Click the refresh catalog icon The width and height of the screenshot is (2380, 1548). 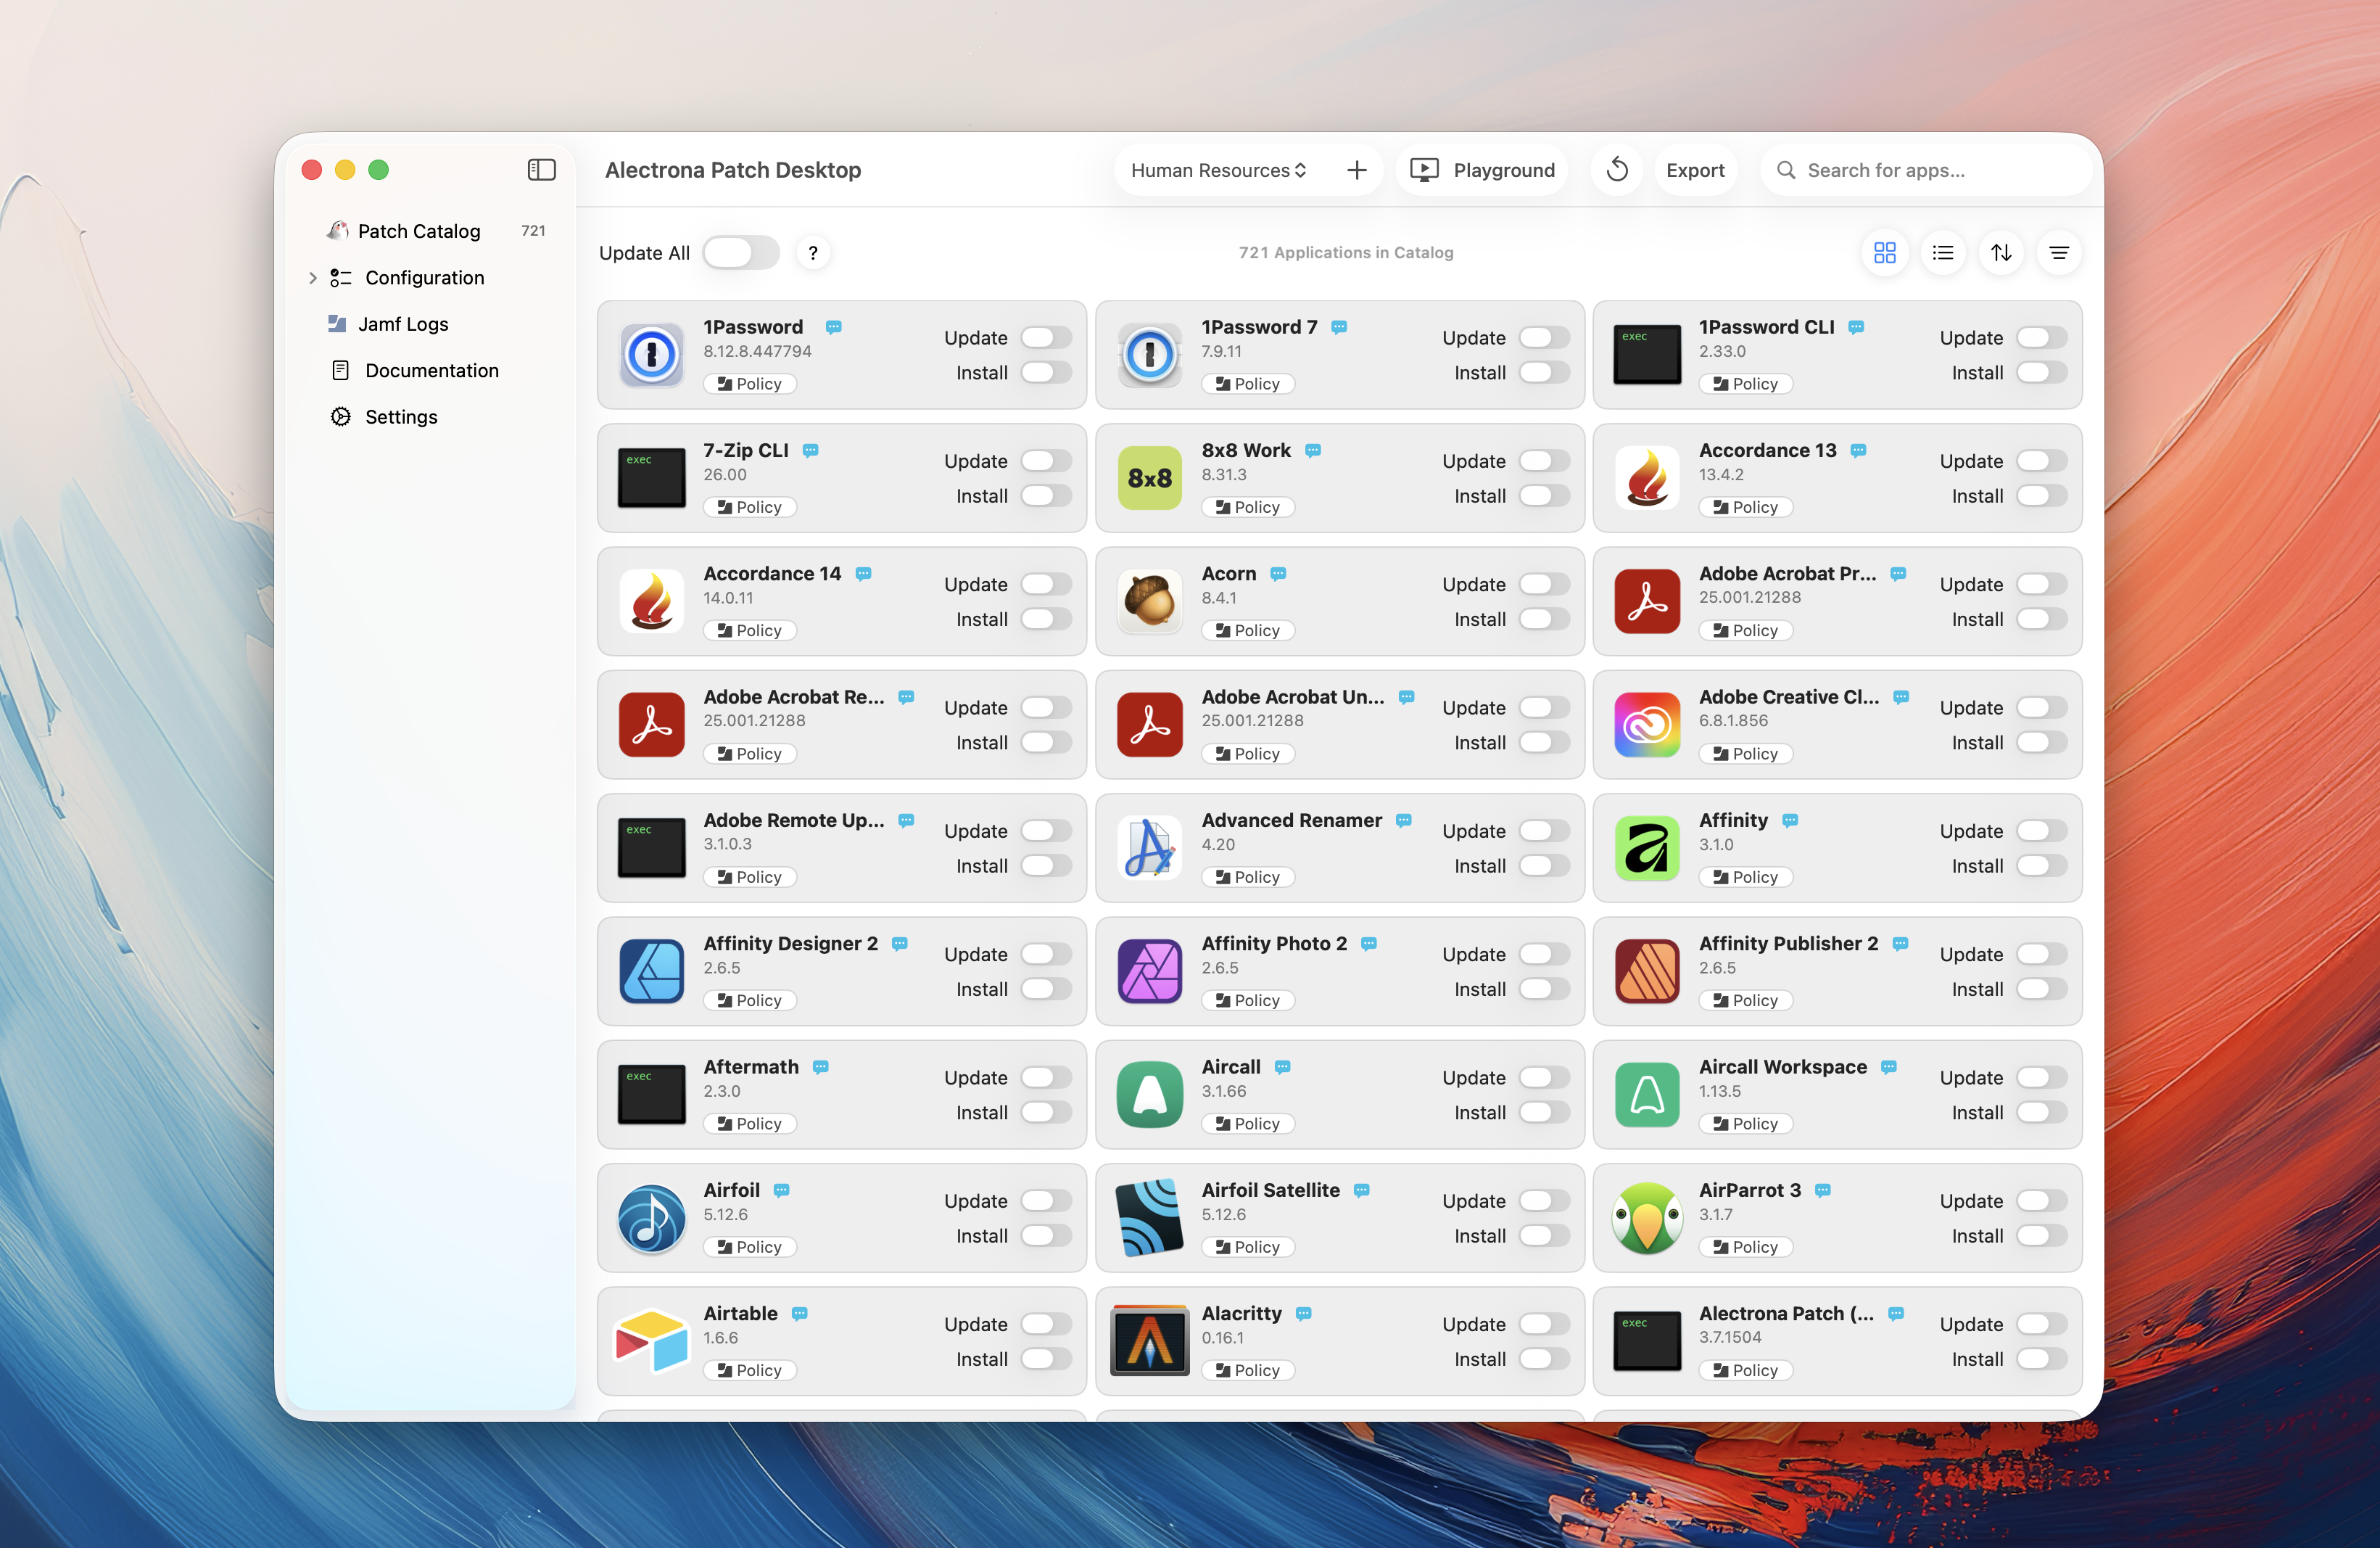tap(1616, 170)
